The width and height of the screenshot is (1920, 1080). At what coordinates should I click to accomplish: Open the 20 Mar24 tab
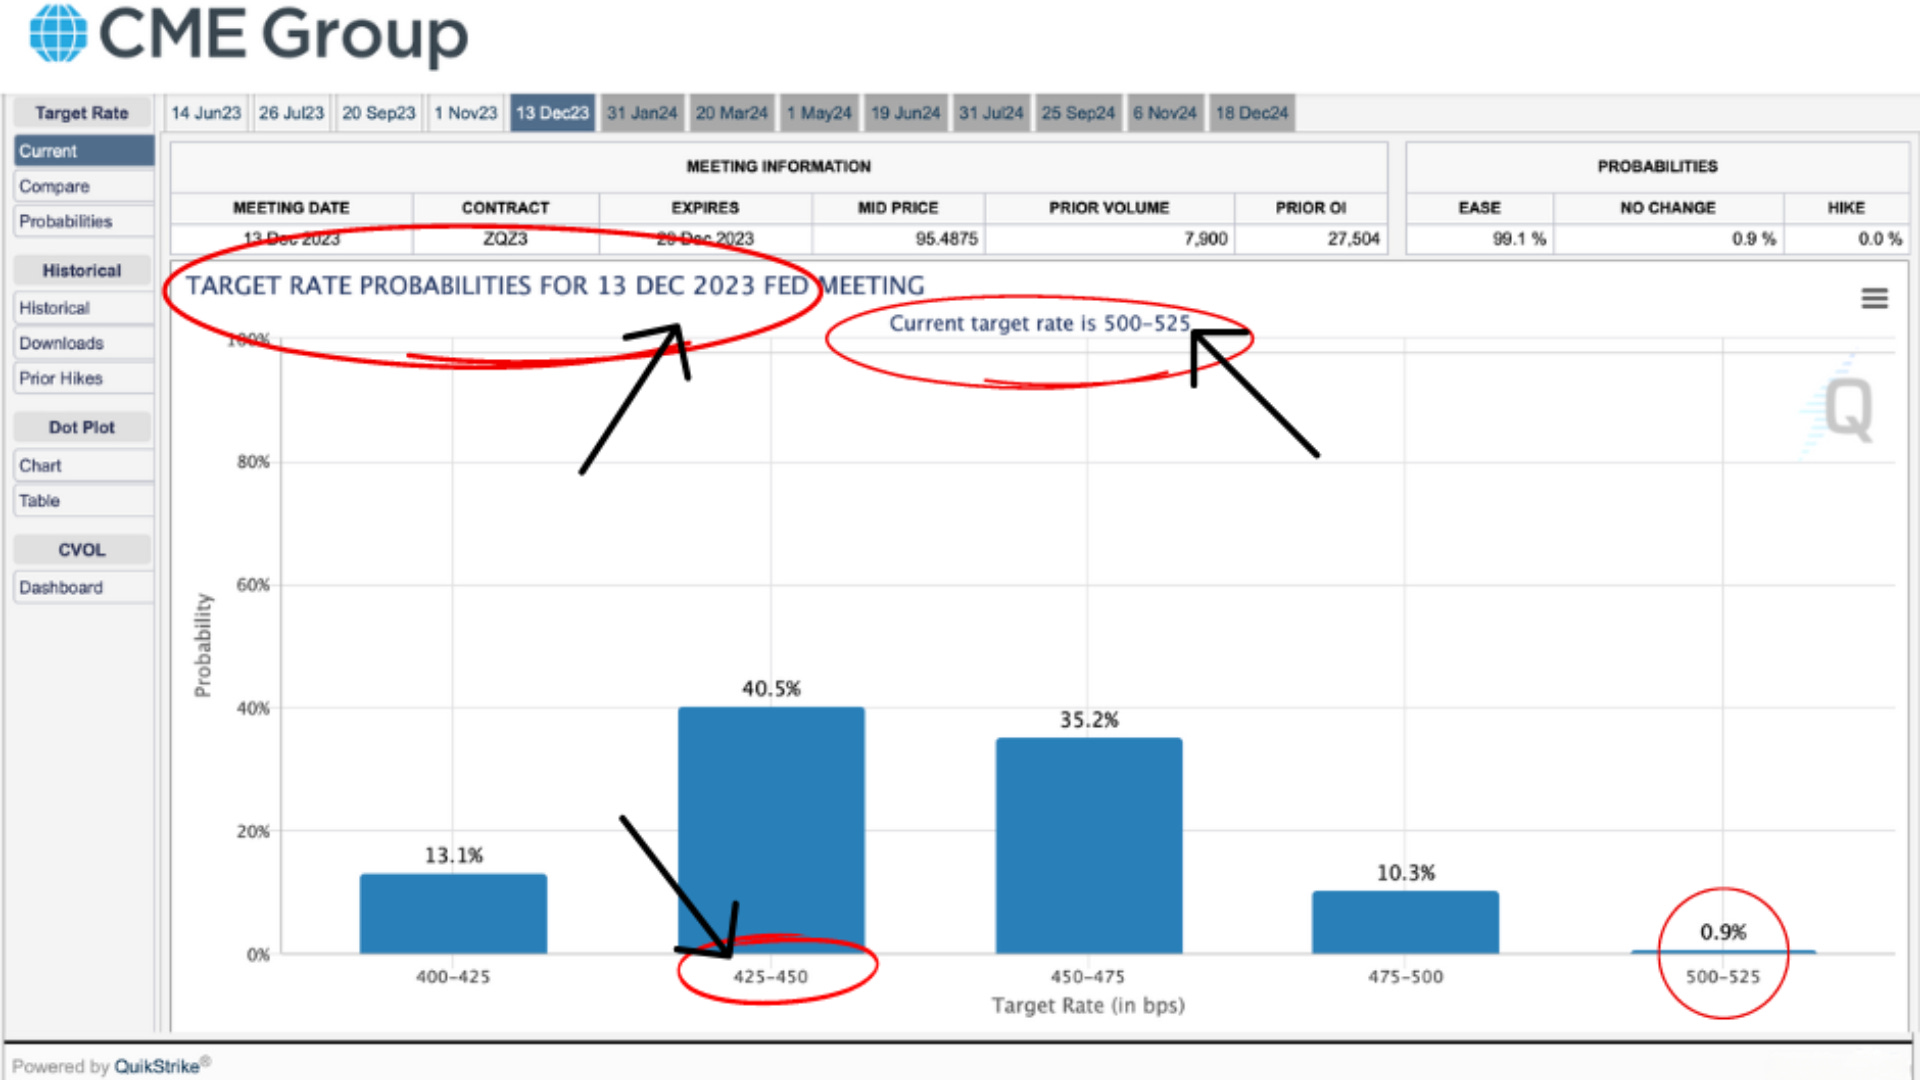point(731,113)
